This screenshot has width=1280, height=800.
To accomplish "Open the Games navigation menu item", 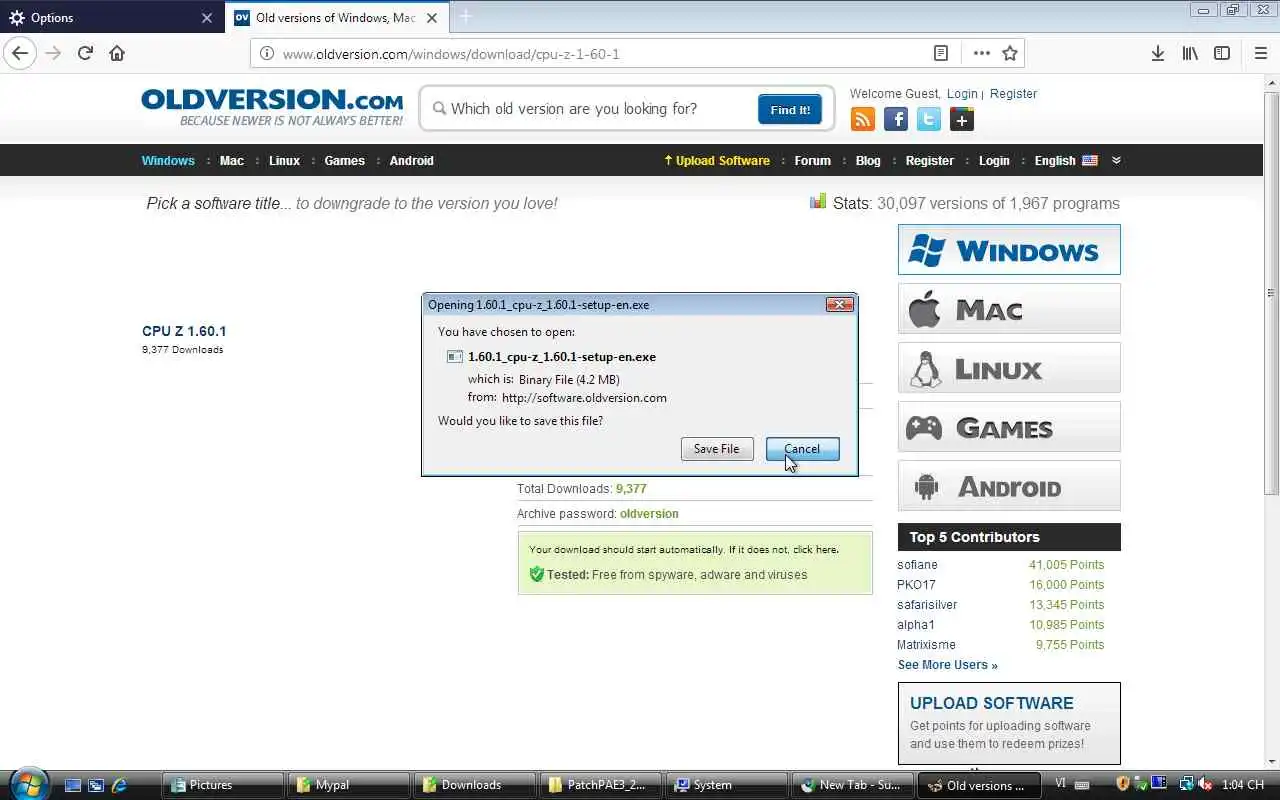I will tap(344, 160).
